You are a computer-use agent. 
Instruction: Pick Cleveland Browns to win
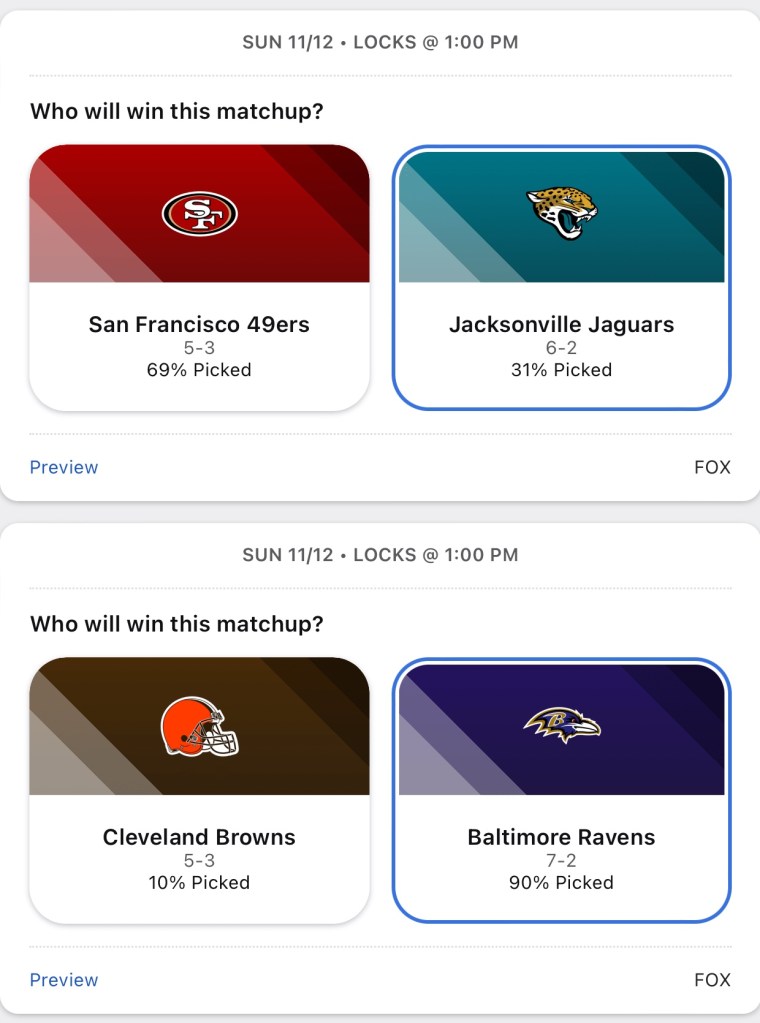199,837
